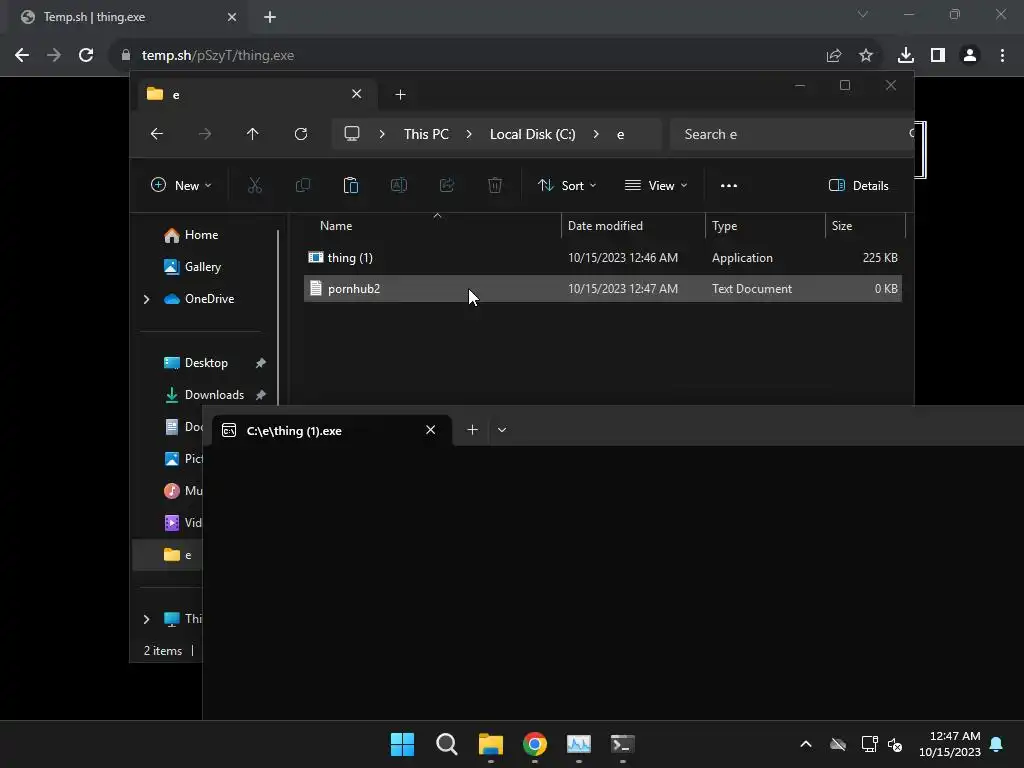Open the See more (three dots) menu
1024x768 pixels.
point(729,185)
